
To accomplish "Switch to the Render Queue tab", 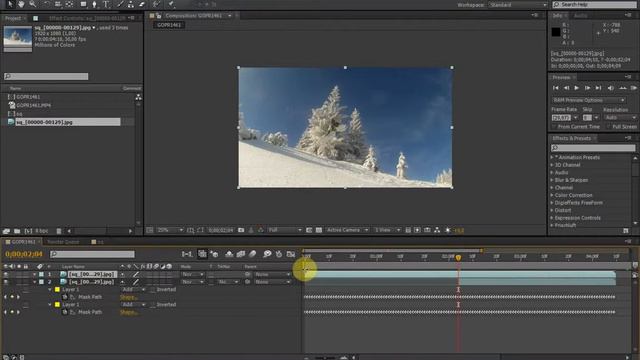I will tap(63, 242).
